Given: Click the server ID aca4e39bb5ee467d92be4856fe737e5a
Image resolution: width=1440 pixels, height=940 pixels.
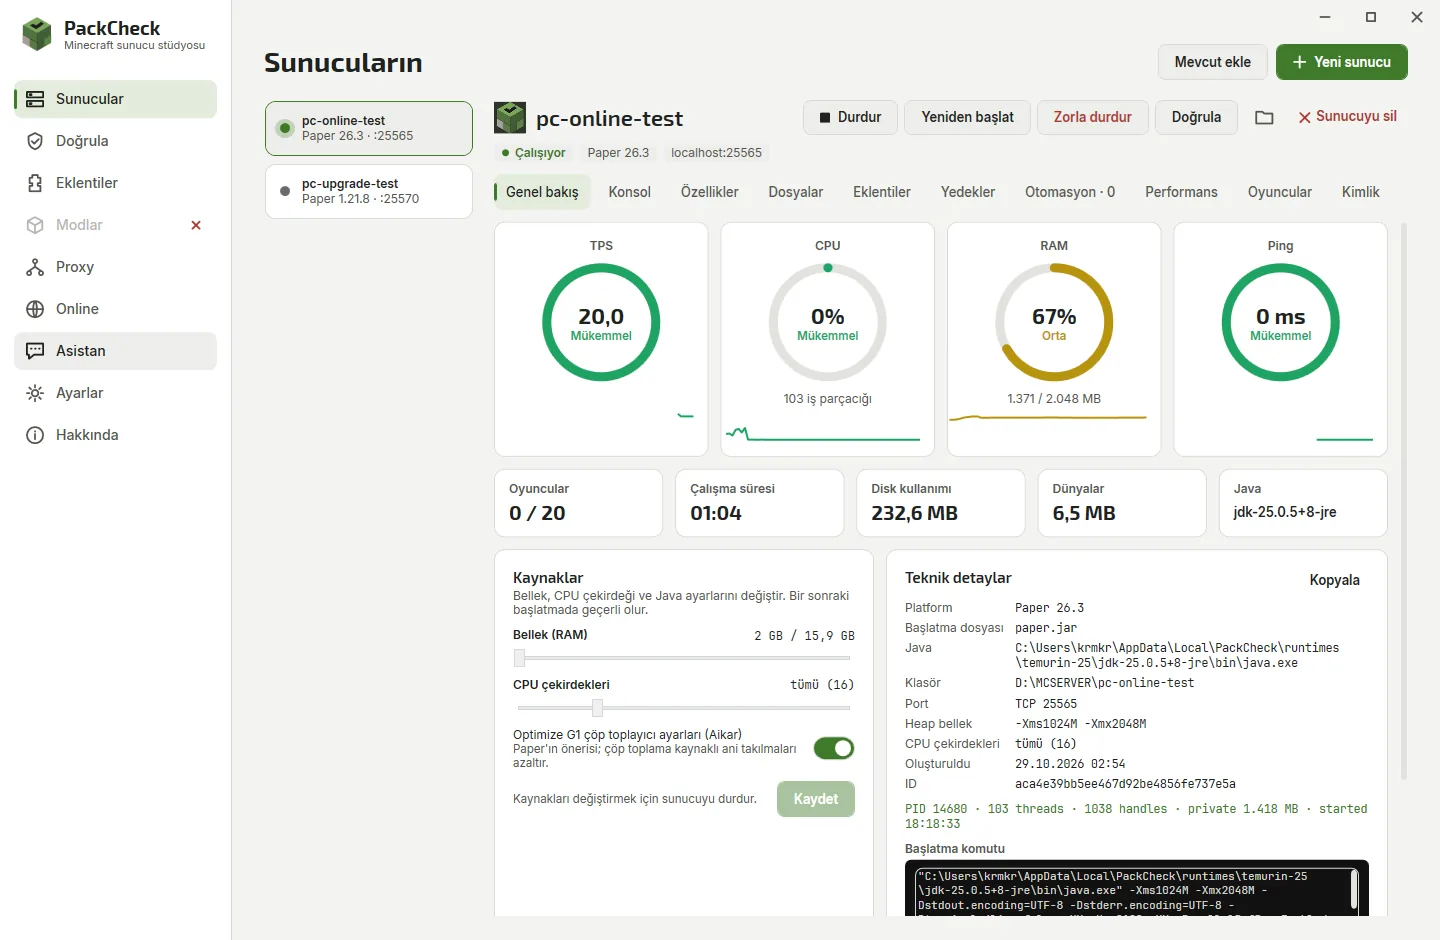Looking at the screenshot, I should tap(1125, 784).
